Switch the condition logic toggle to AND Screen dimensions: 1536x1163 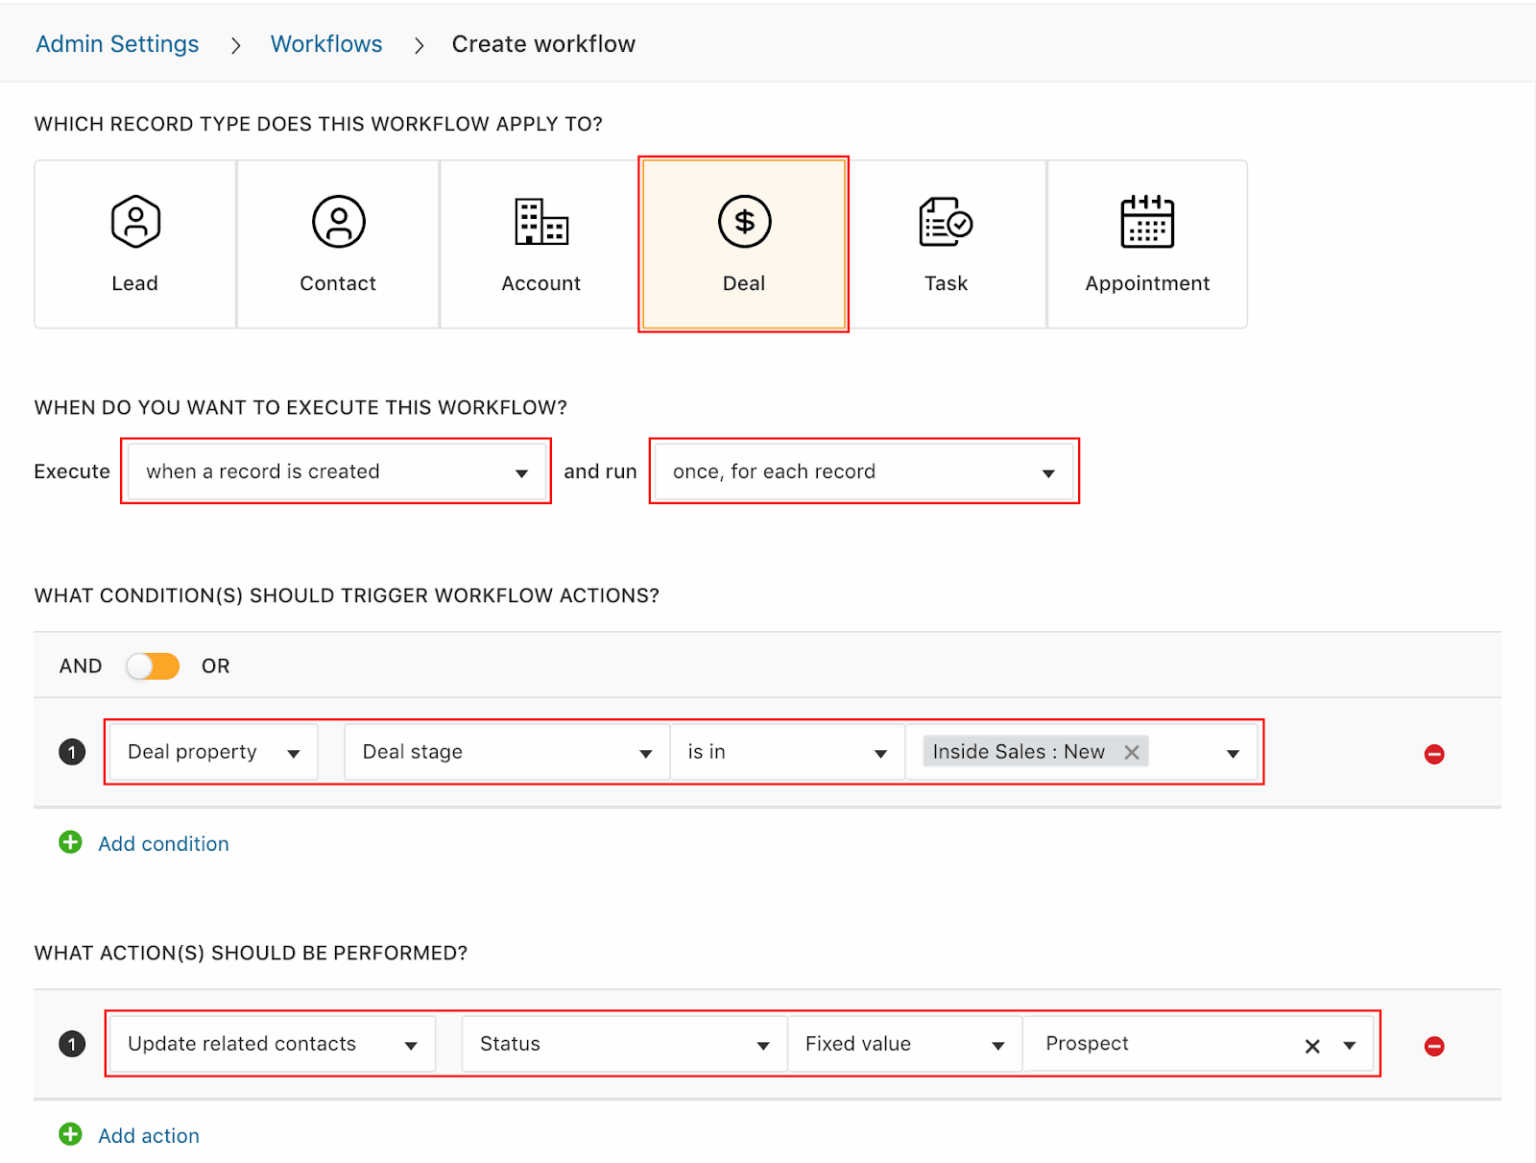pos(152,665)
